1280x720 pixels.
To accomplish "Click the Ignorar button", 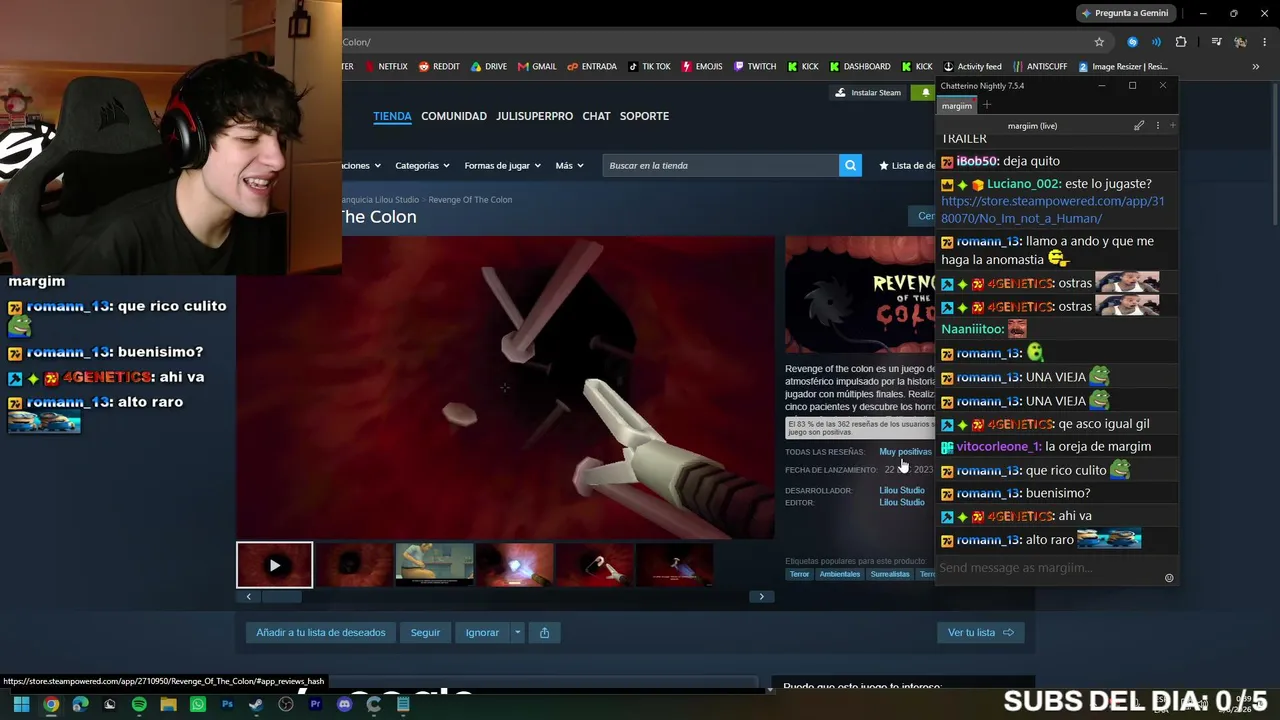I will (x=482, y=632).
